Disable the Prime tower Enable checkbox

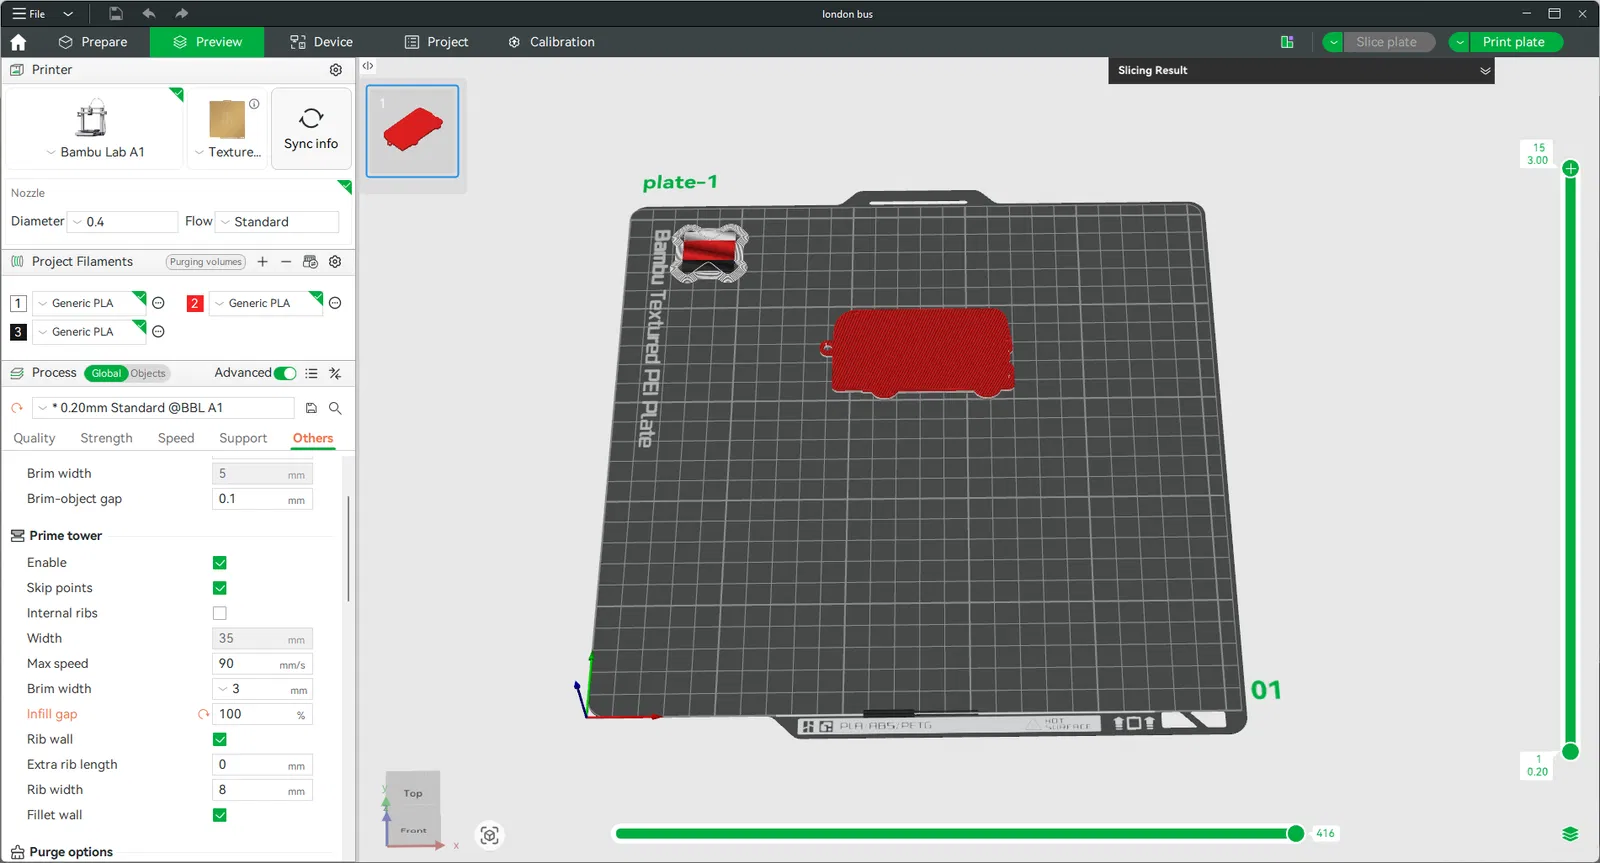(220, 563)
